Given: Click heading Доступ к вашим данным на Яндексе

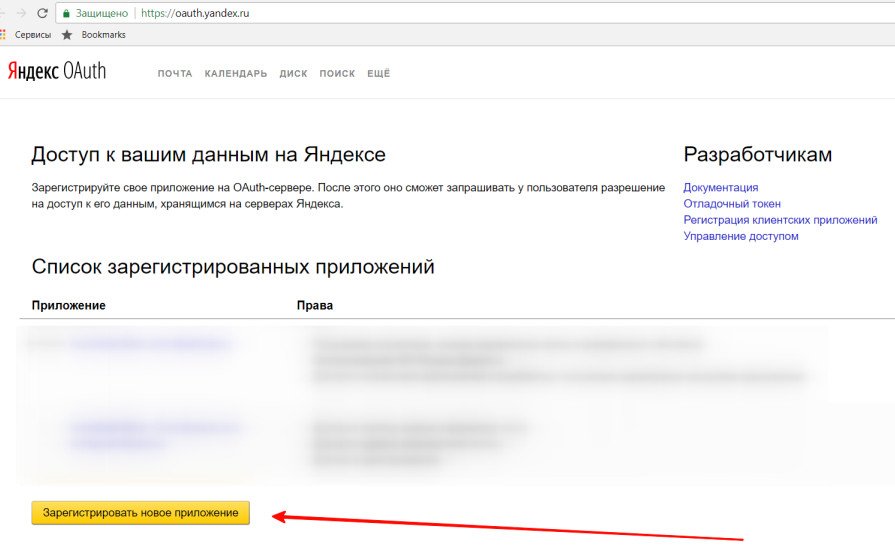Looking at the screenshot, I should 208,155.
